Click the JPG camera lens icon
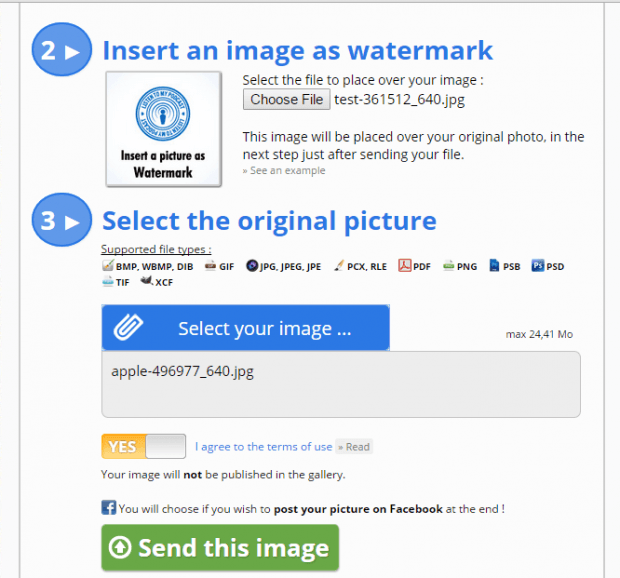 (x=252, y=266)
